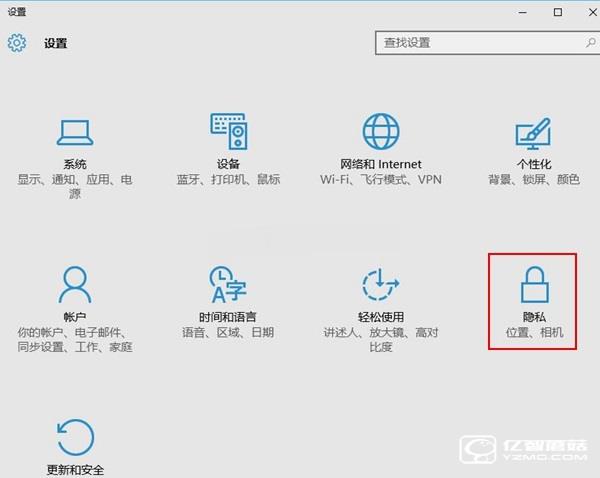Click the settings gear icon beside 设置
This screenshot has height=478, width=600.
[x=17, y=43]
